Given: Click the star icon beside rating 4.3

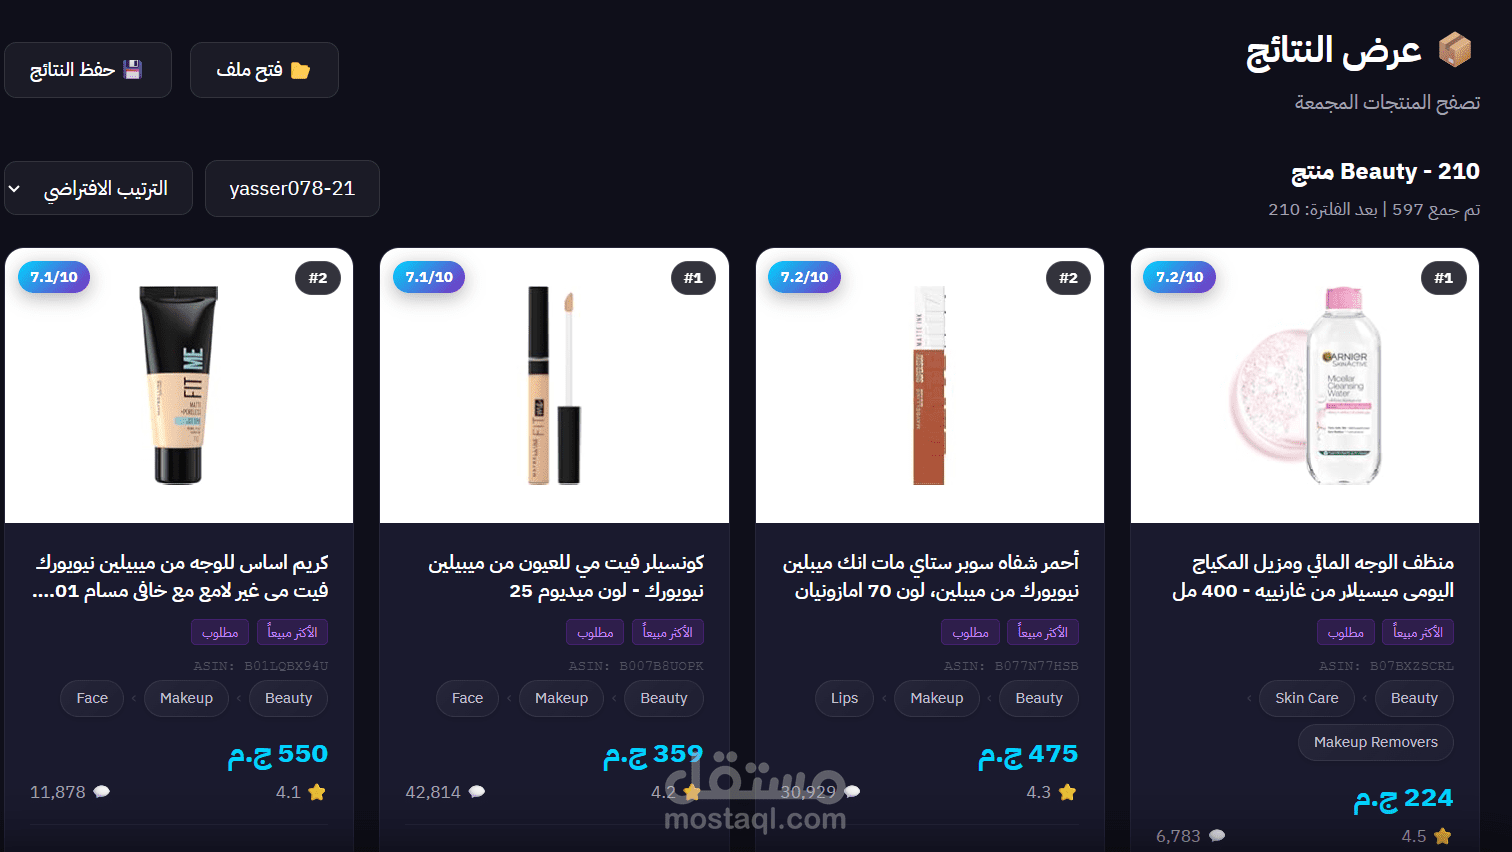Looking at the screenshot, I should [x=1067, y=792].
